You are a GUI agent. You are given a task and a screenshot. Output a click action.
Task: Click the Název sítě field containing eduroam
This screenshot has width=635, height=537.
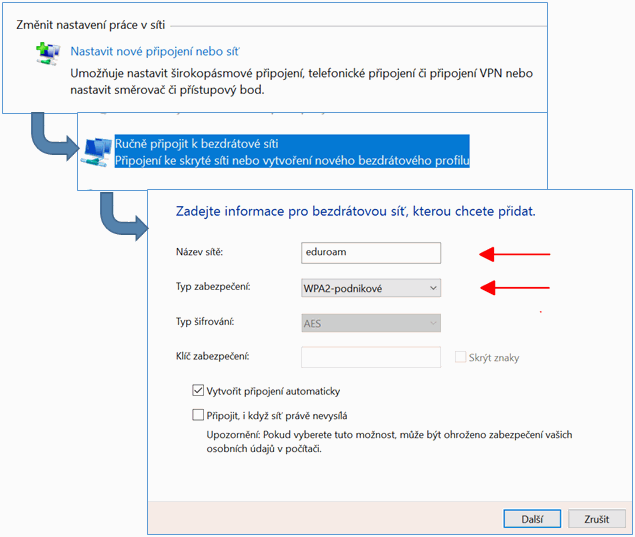(370, 254)
